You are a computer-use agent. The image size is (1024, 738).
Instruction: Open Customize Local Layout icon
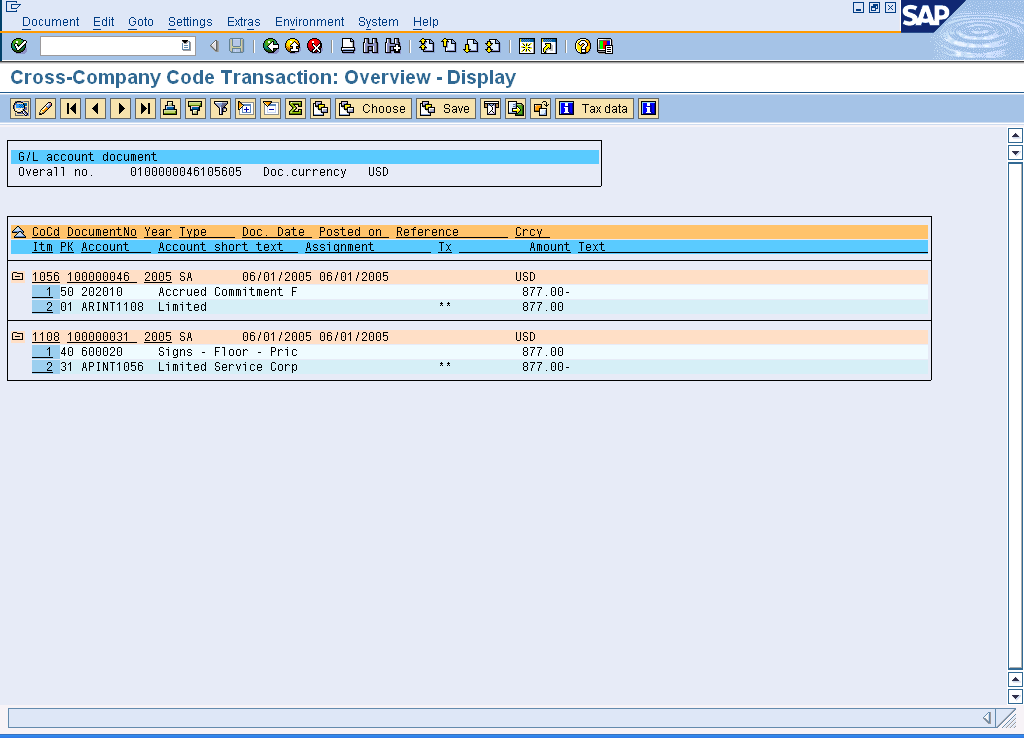605,46
